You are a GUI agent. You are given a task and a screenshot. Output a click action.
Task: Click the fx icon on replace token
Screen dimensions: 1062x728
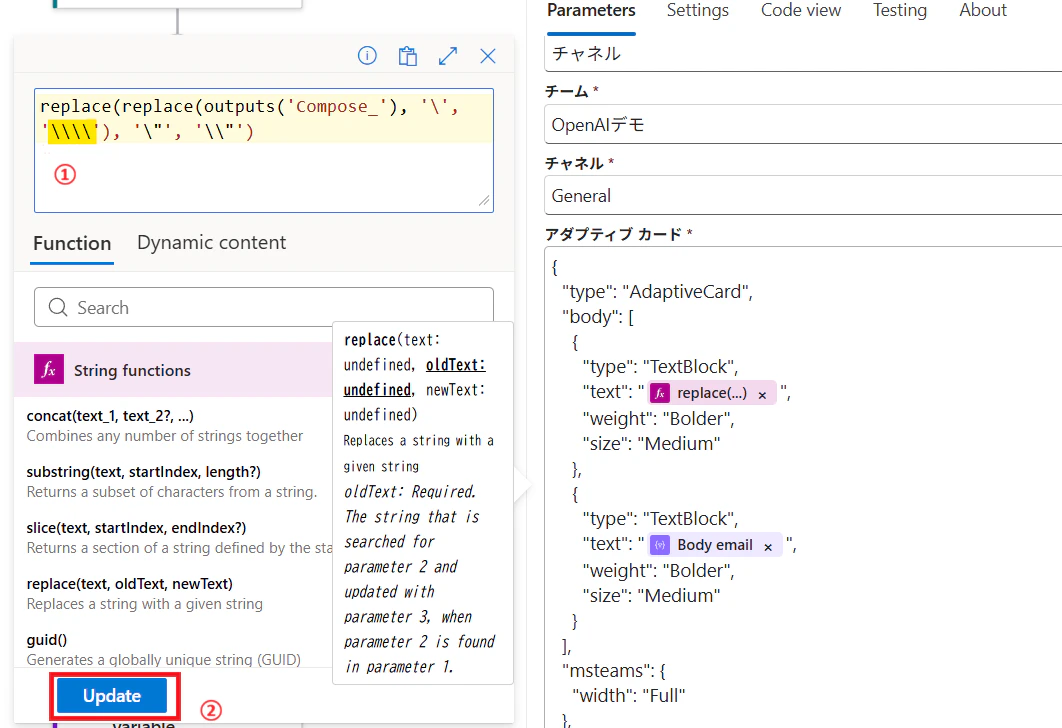click(x=660, y=393)
